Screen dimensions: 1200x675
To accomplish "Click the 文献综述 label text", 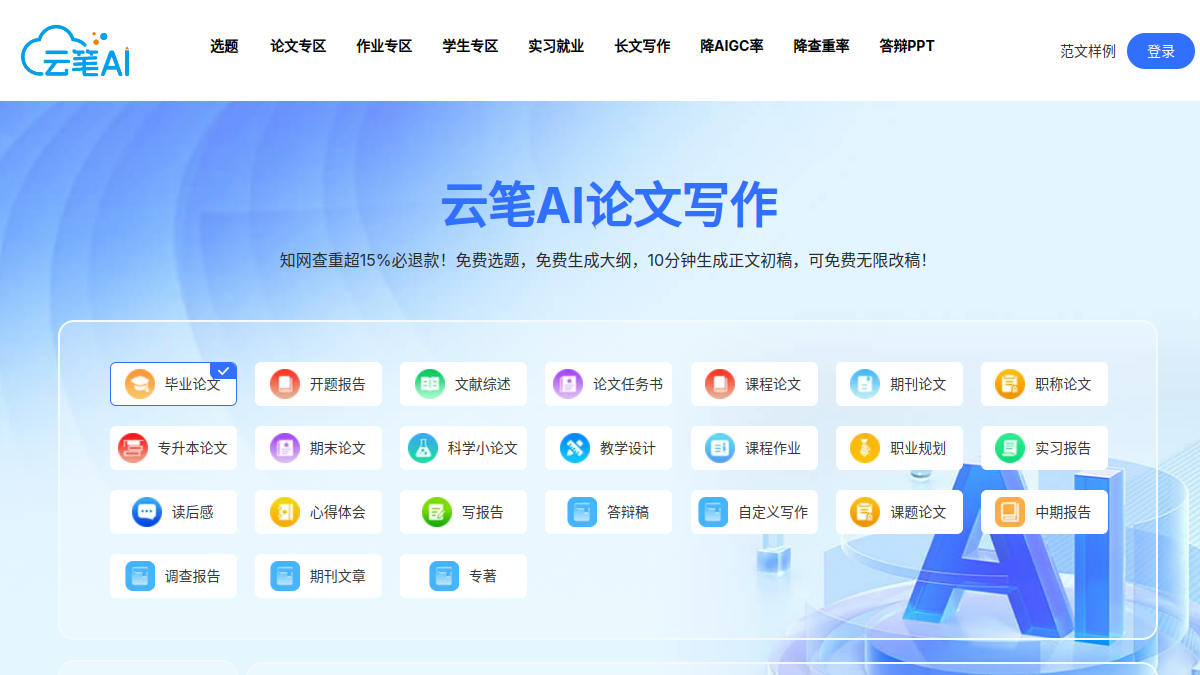I will click(483, 384).
